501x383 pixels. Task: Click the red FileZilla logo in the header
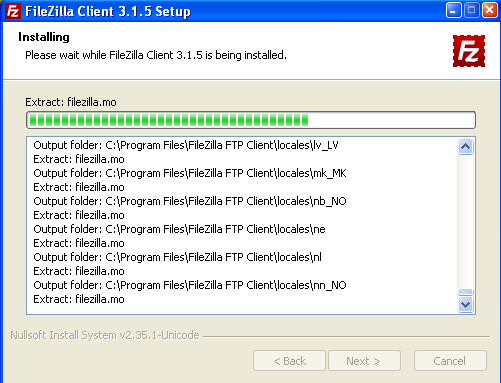point(469,51)
